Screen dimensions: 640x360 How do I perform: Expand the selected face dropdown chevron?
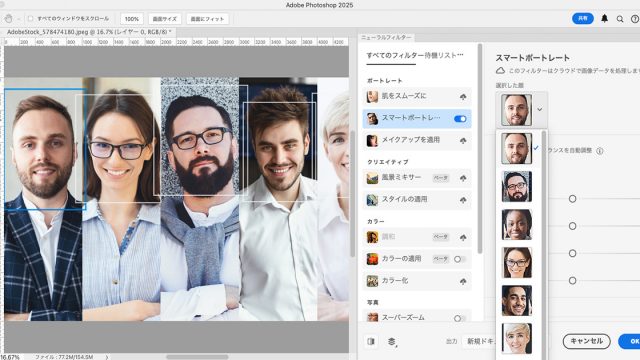[540, 109]
